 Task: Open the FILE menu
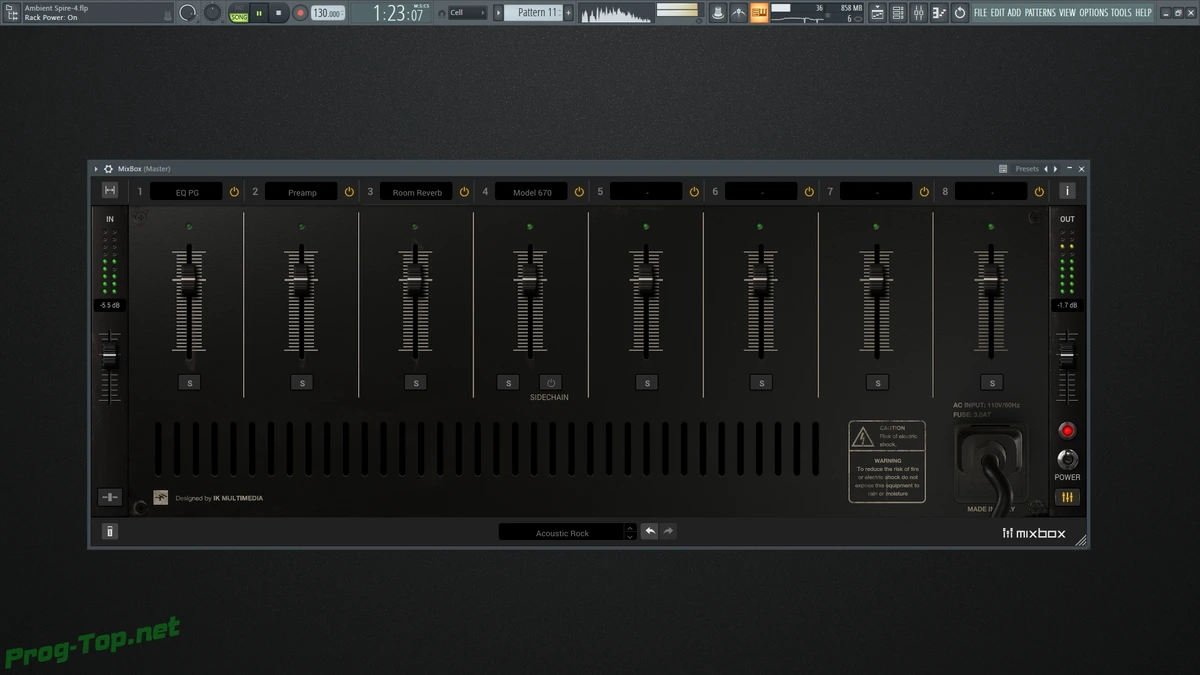pyautogui.click(x=980, y=13)
